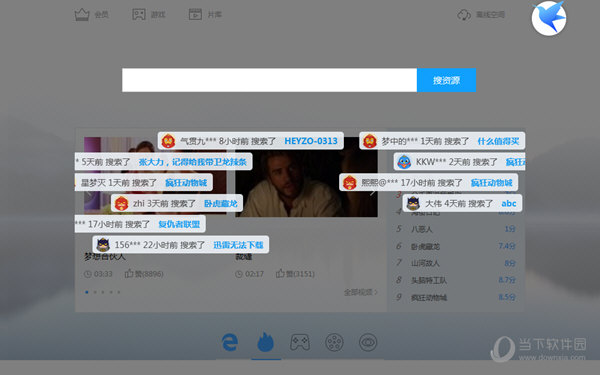This screenshot has width=600, height=375.
Task: Click the masked avatar beside 156*** entry
Action: point(103,245)
